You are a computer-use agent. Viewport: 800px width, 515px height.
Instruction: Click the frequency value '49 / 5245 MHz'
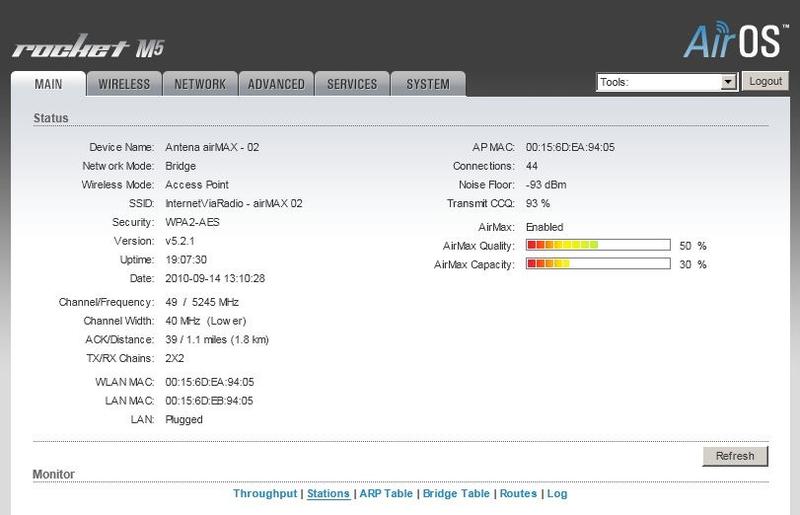202,302
